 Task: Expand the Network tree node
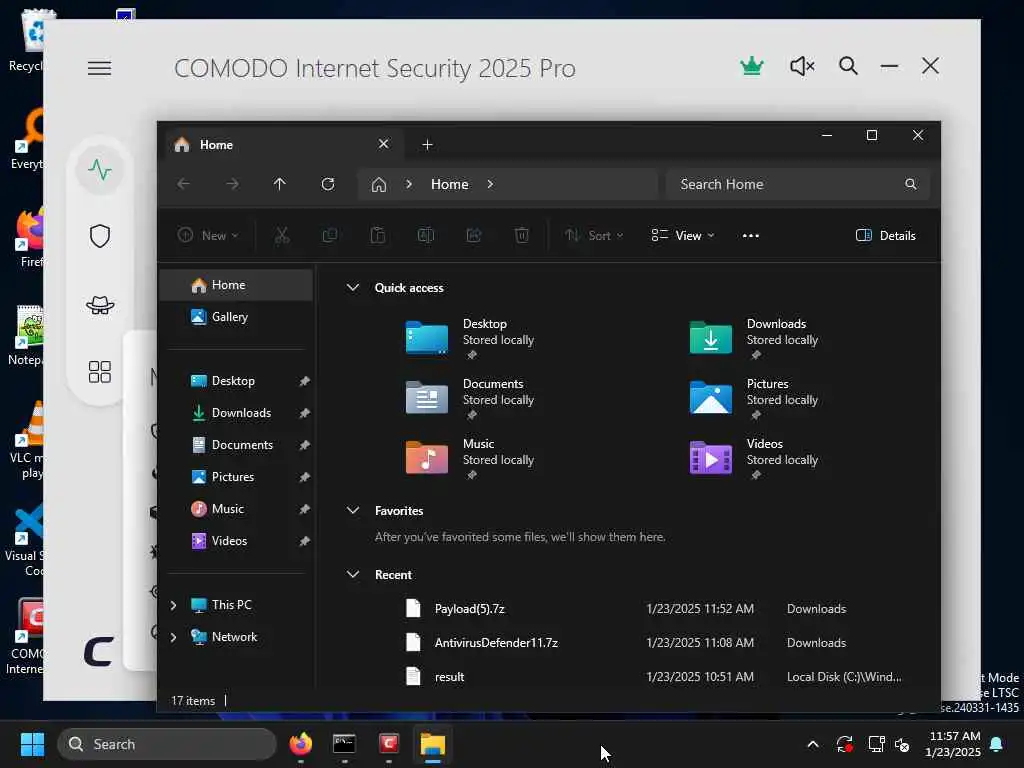click(x=173, y=637)
